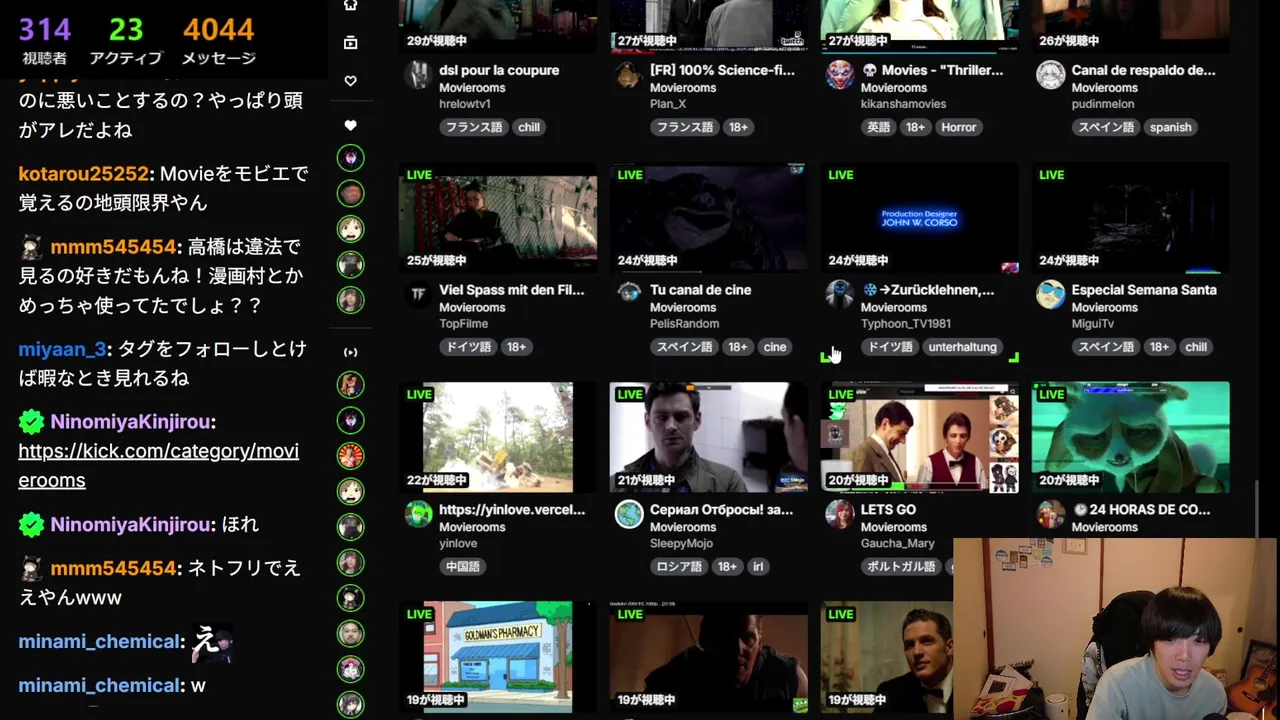Open TopFilme live stream thumbnail

tap(498, 217)
